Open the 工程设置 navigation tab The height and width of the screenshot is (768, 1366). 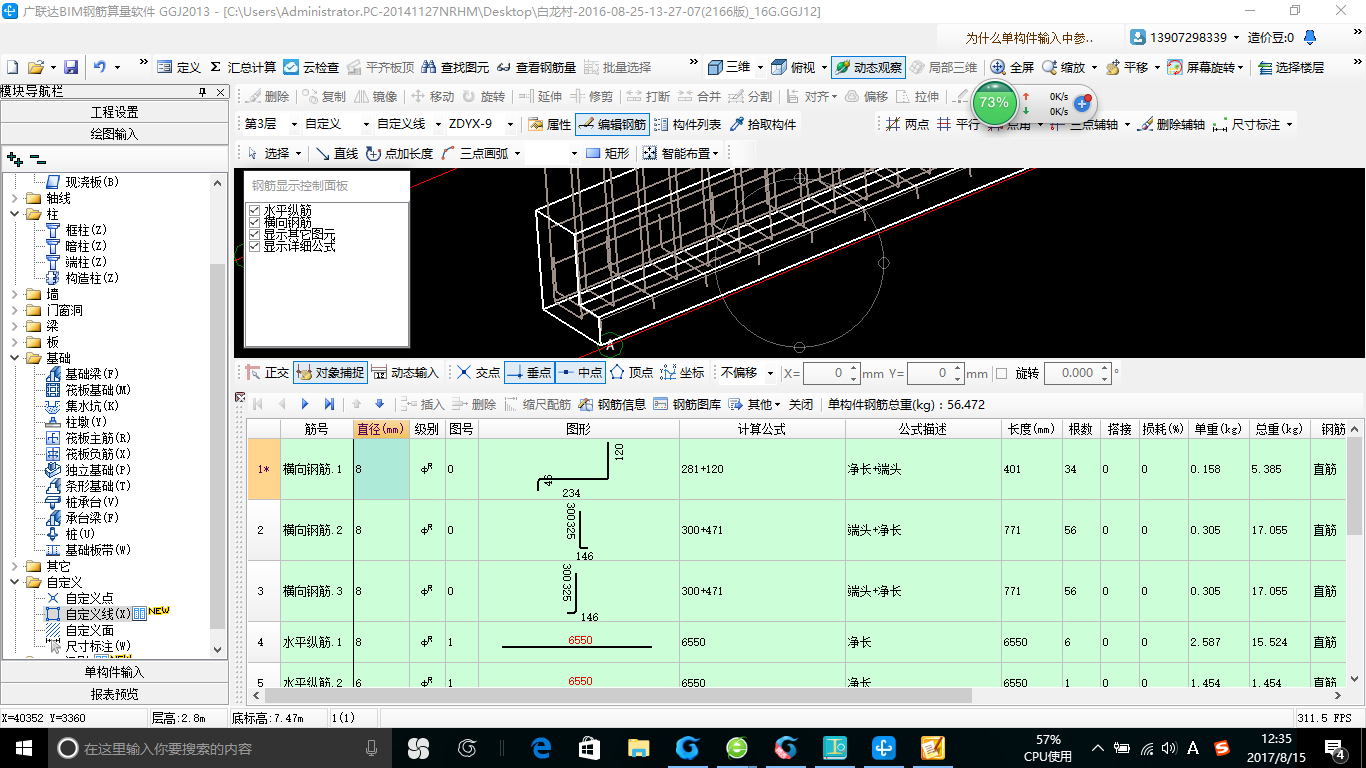(x=114, y=112)
